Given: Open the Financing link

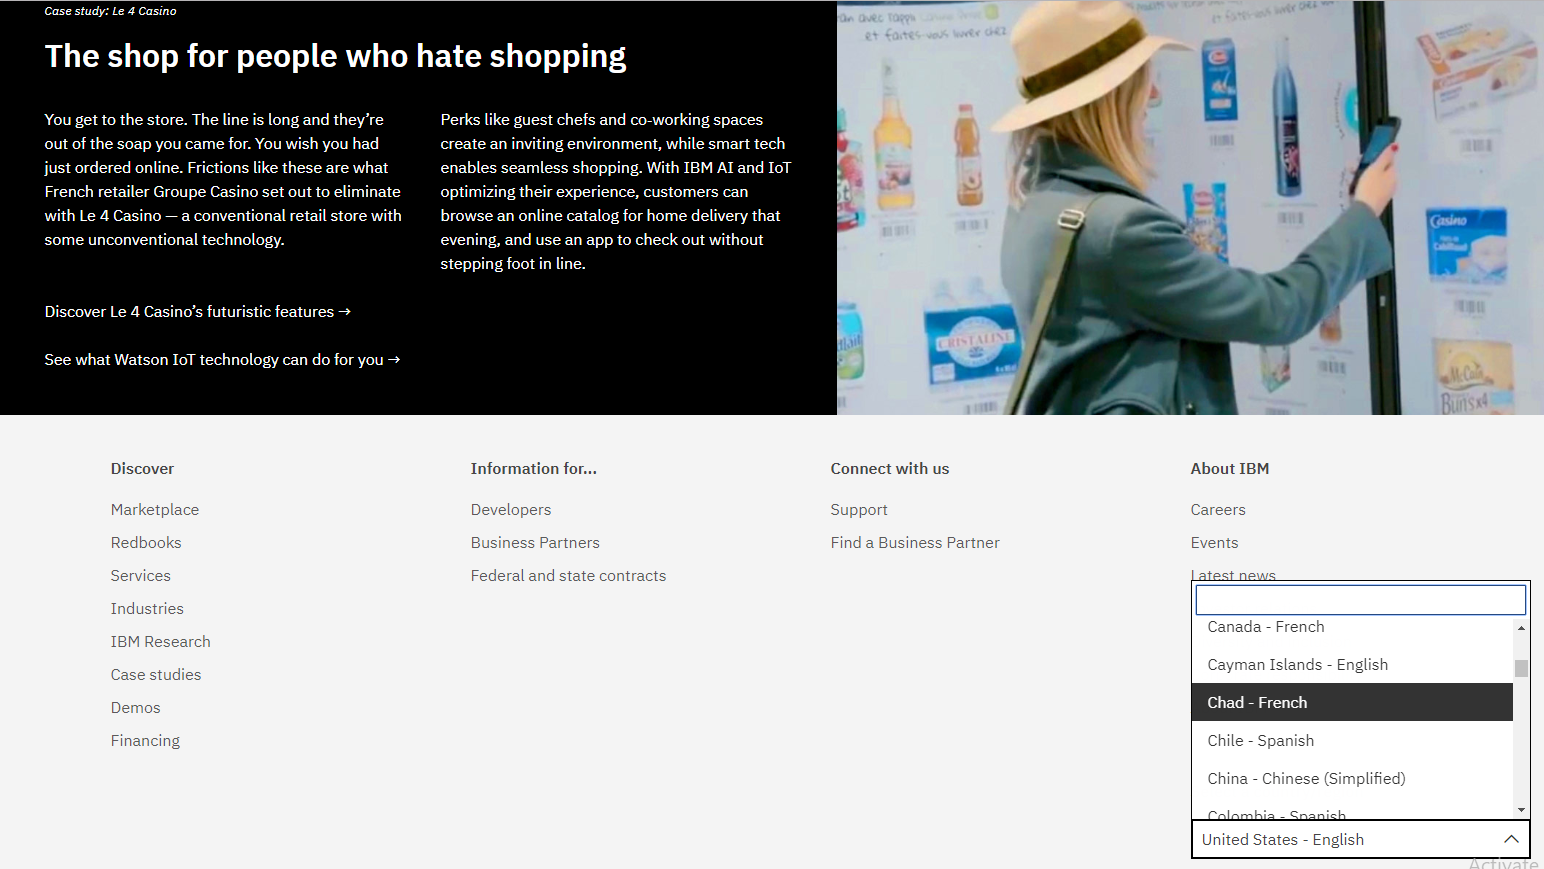Looking at the screenshot, I should [146, 741].
